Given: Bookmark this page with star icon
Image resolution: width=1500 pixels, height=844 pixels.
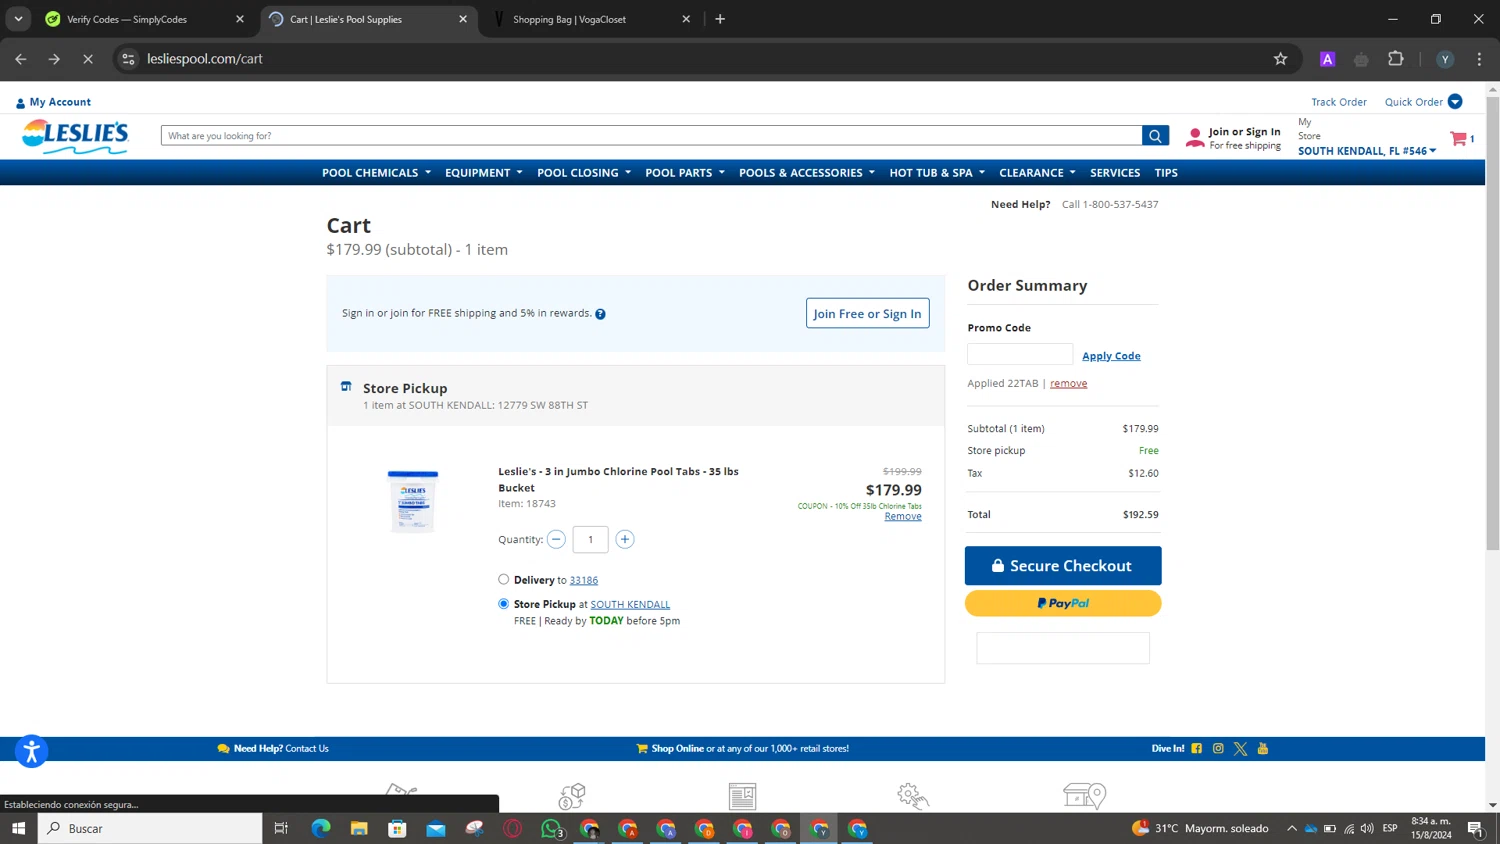Looking at the screenshot, I should click(x=1280, y=59).
